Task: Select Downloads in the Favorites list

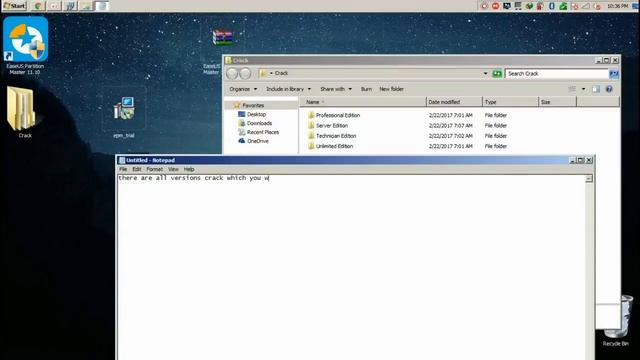Action: [259, 123]
